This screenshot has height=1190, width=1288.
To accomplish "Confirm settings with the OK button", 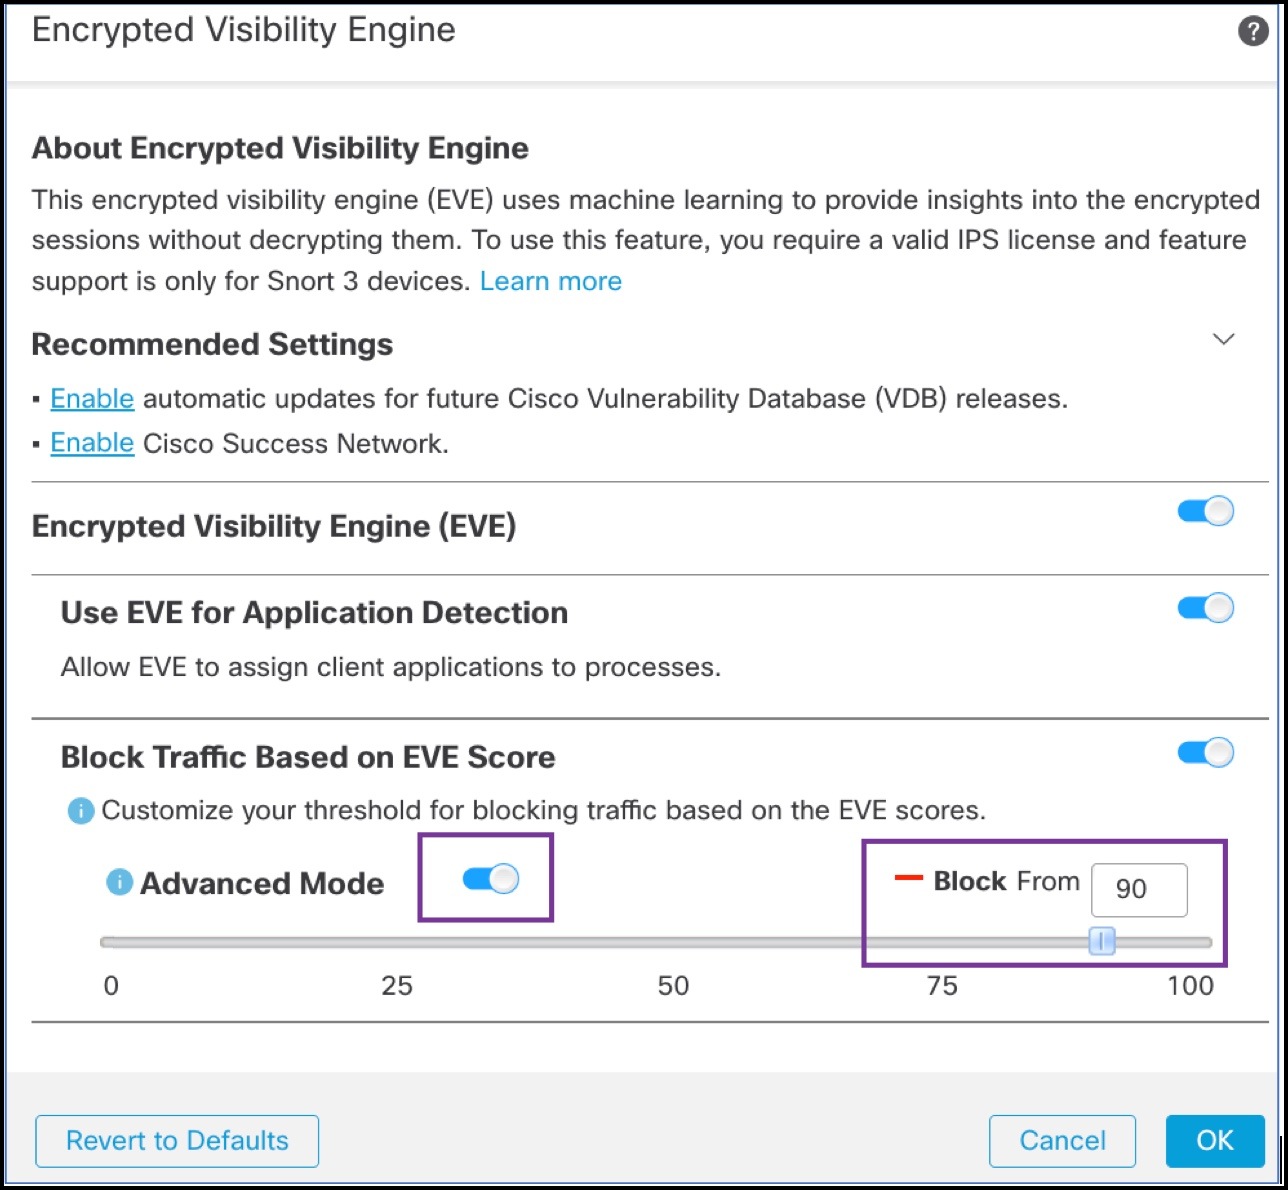I will tap(1215, 1141).
